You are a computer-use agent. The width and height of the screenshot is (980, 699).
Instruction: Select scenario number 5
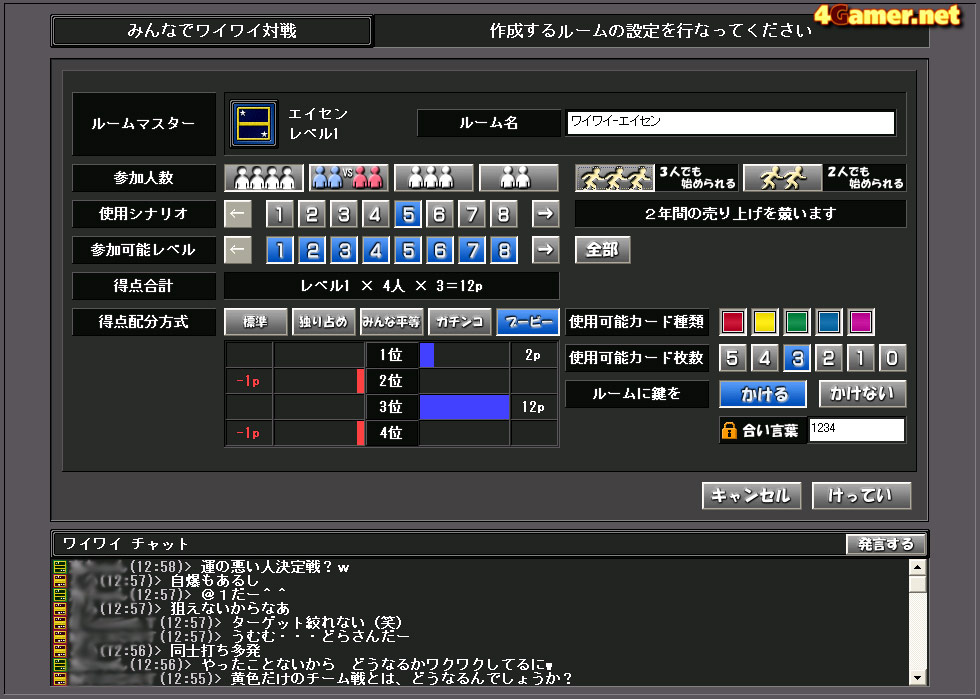pos(408,214)
